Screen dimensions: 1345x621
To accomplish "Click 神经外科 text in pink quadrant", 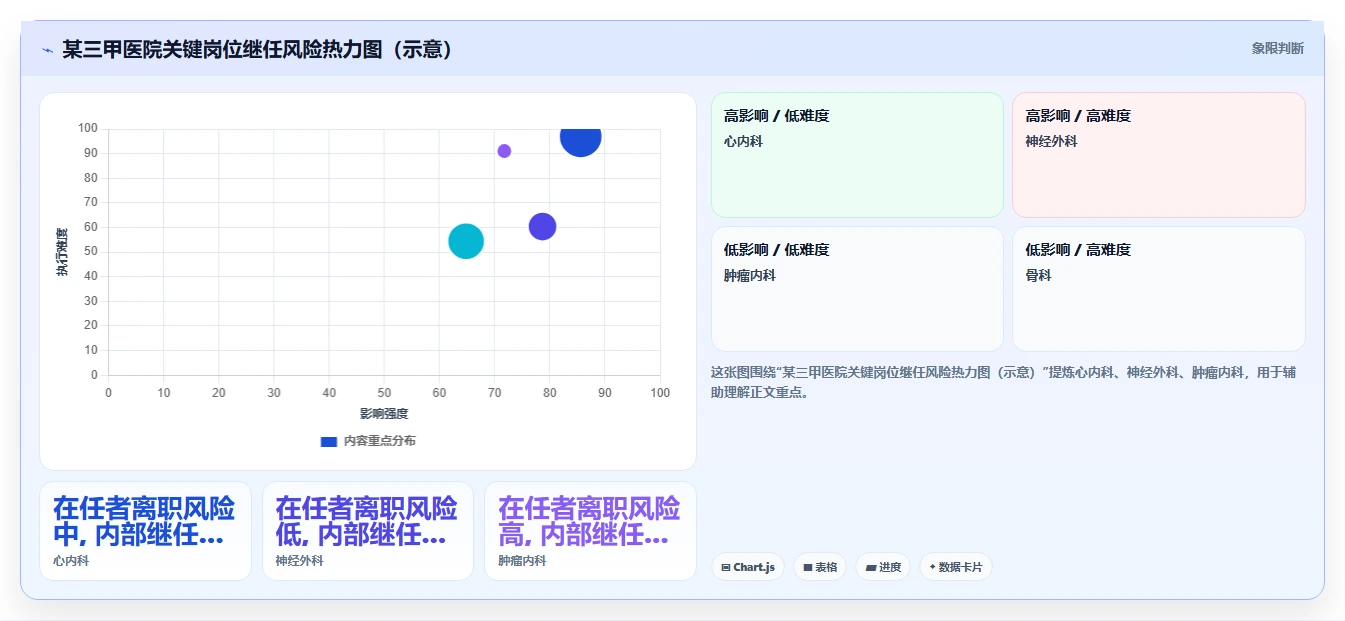I will coord(1051,142).
